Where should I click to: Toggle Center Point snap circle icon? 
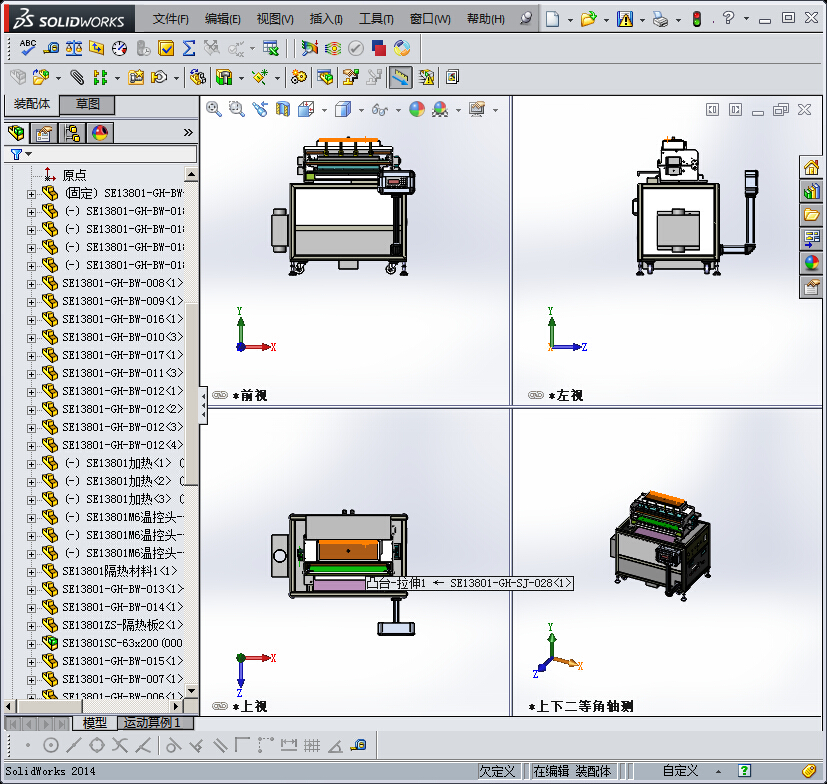point(51,745)
